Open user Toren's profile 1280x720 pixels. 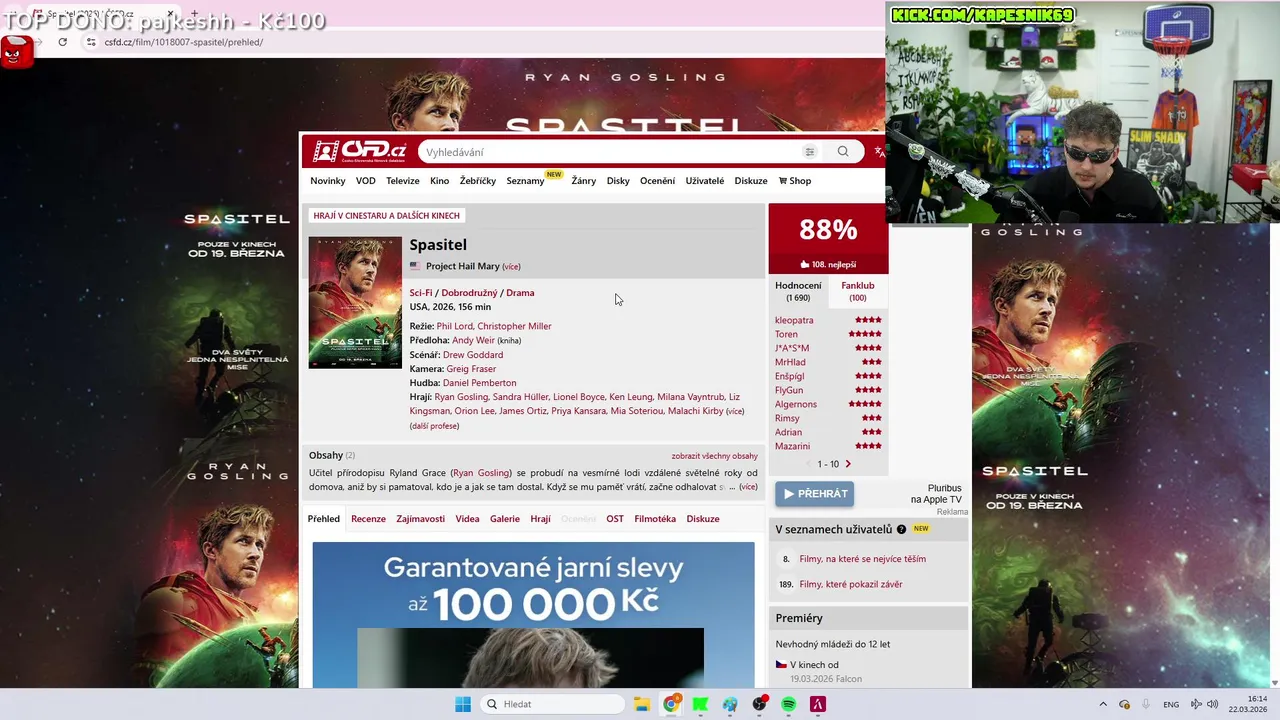click(786, 334)
